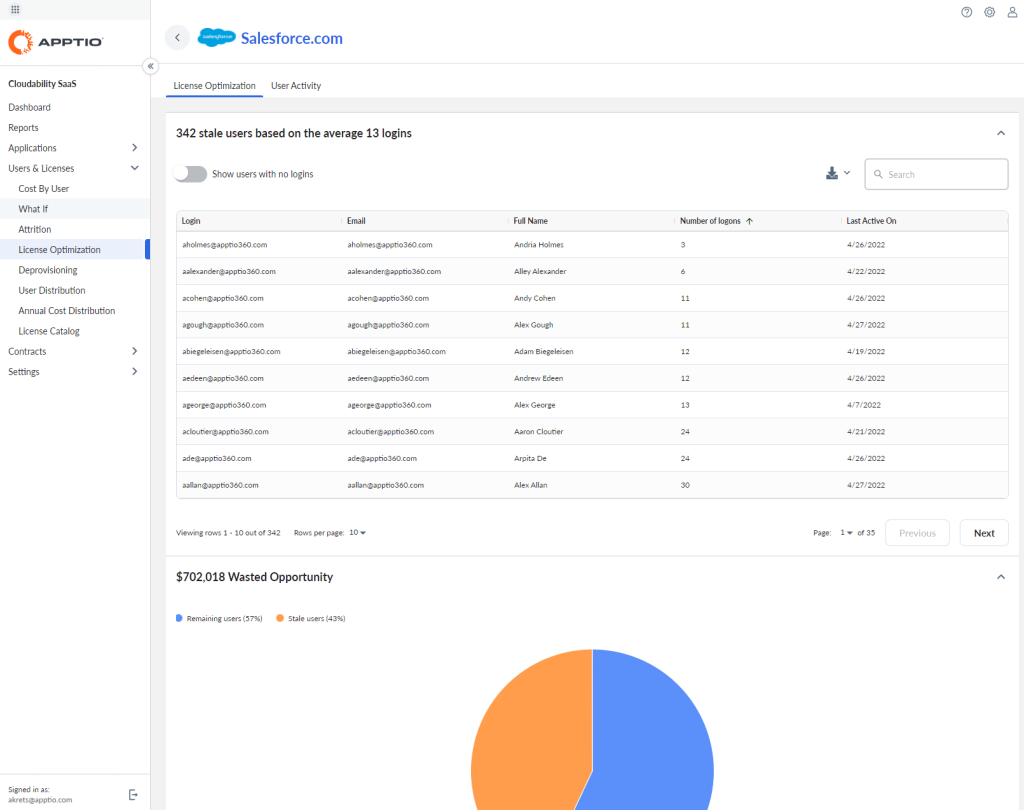Viewport: 1024px width, 810px height.
Task: Click the back arrow beside Salesforce.com
Action: (177, 37)
